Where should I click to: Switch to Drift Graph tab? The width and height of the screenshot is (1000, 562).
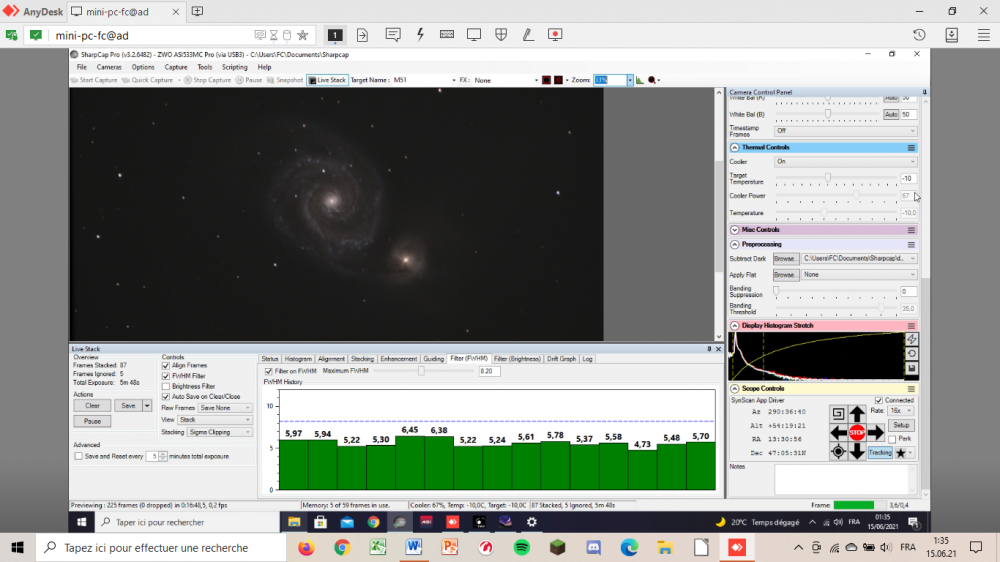(x=561, y=359)
